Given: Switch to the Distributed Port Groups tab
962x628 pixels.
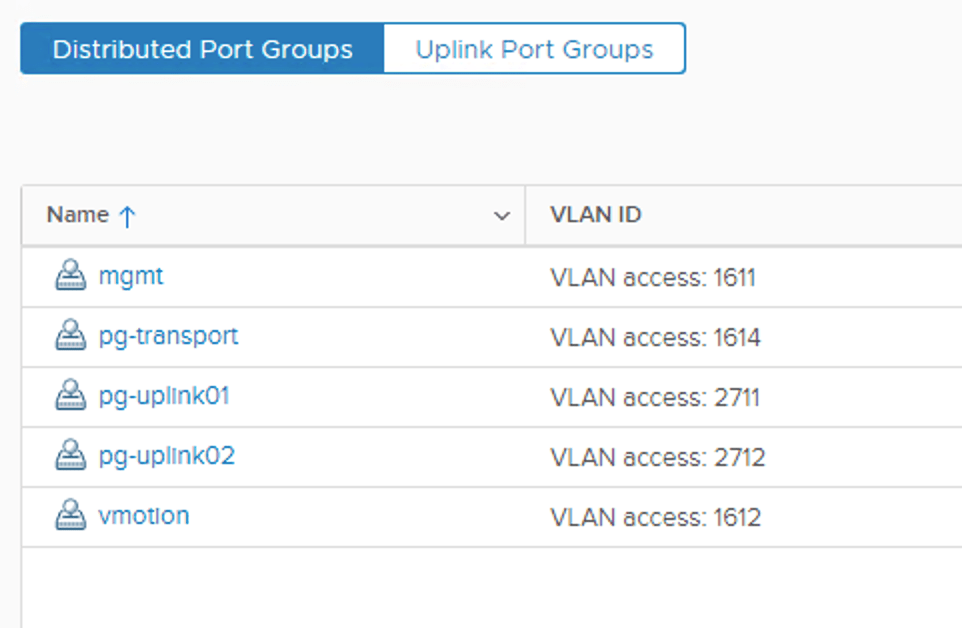Looking at the screenshot, I should [x=202, y=49].
